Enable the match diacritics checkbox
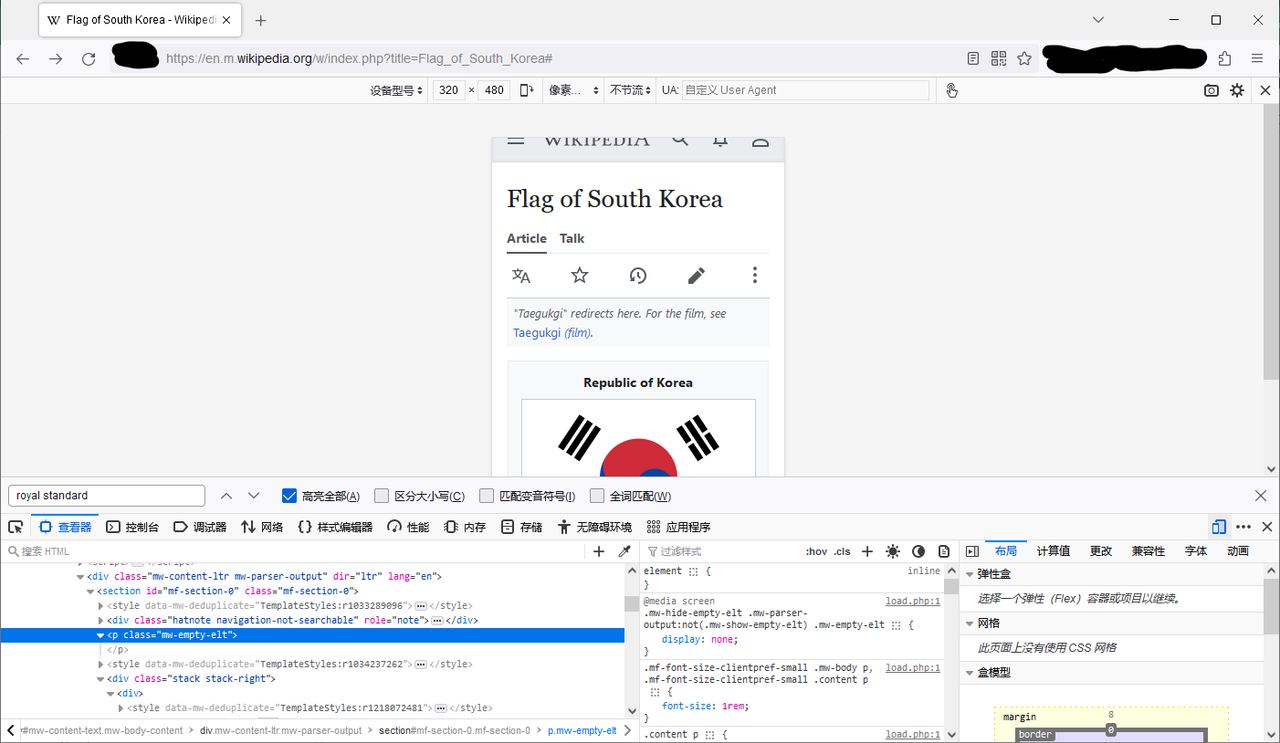The height and width of the screenshot is (743, 1280). [x=486, y=495]
